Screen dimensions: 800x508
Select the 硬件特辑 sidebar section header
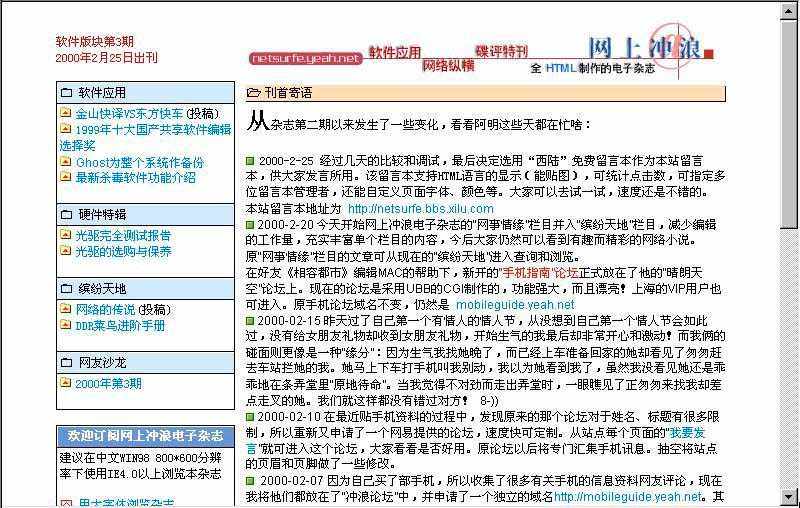145,215
